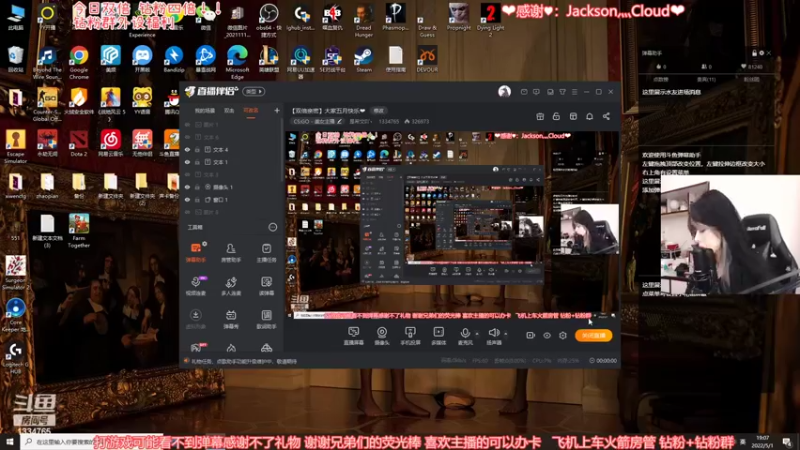
Task: Click the 修改 button beside stream title
Action: tap(379, 111)
